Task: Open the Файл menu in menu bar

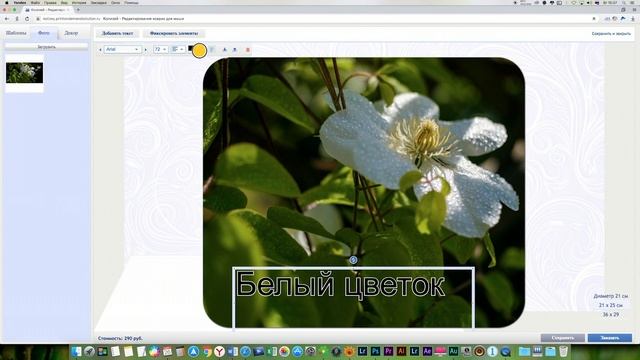Action: (x=35, y=2)
